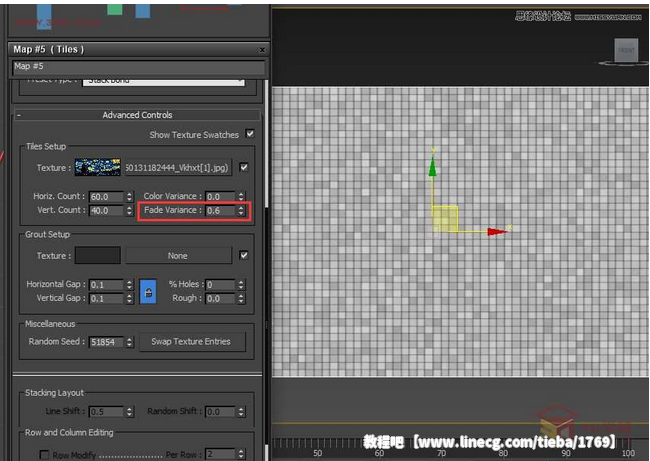Click the Per Row spinner arrows
Screen dimensions: 650x461
(x=241, y=454)
